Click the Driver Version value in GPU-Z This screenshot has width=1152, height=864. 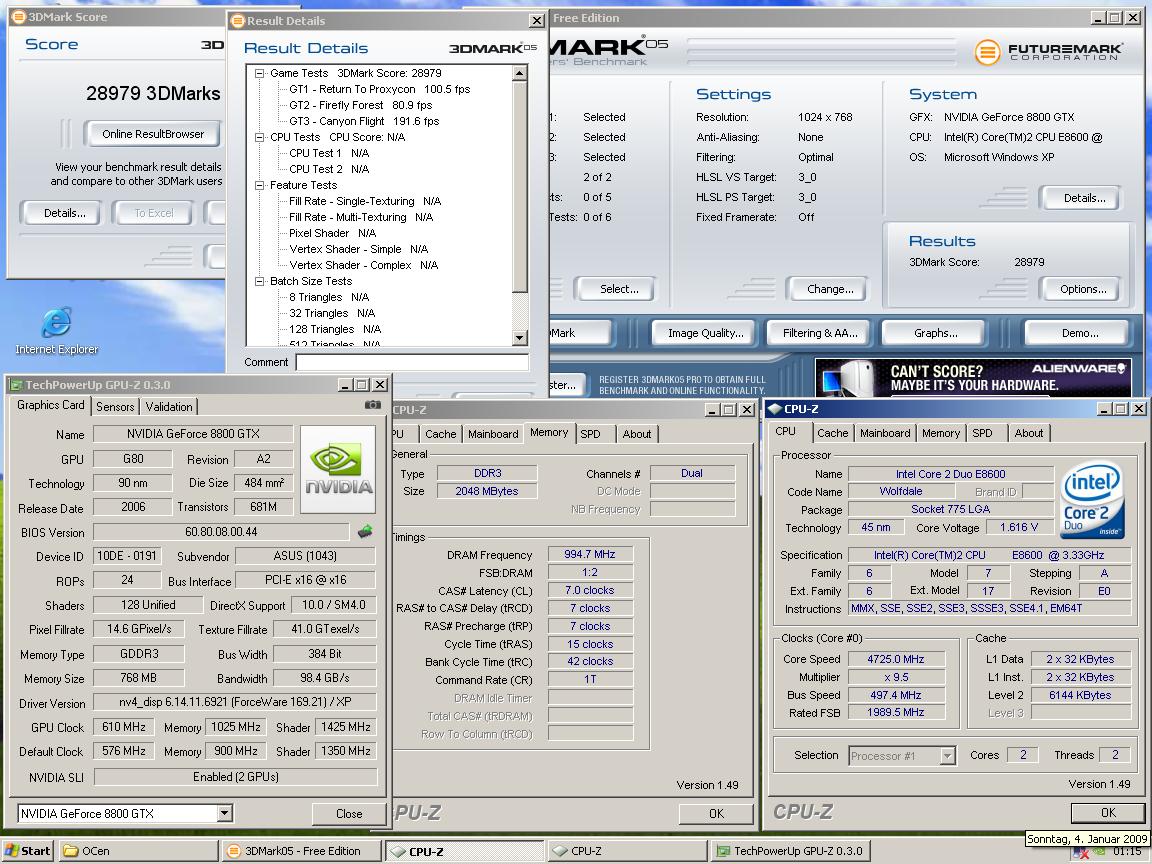[235, 702]
